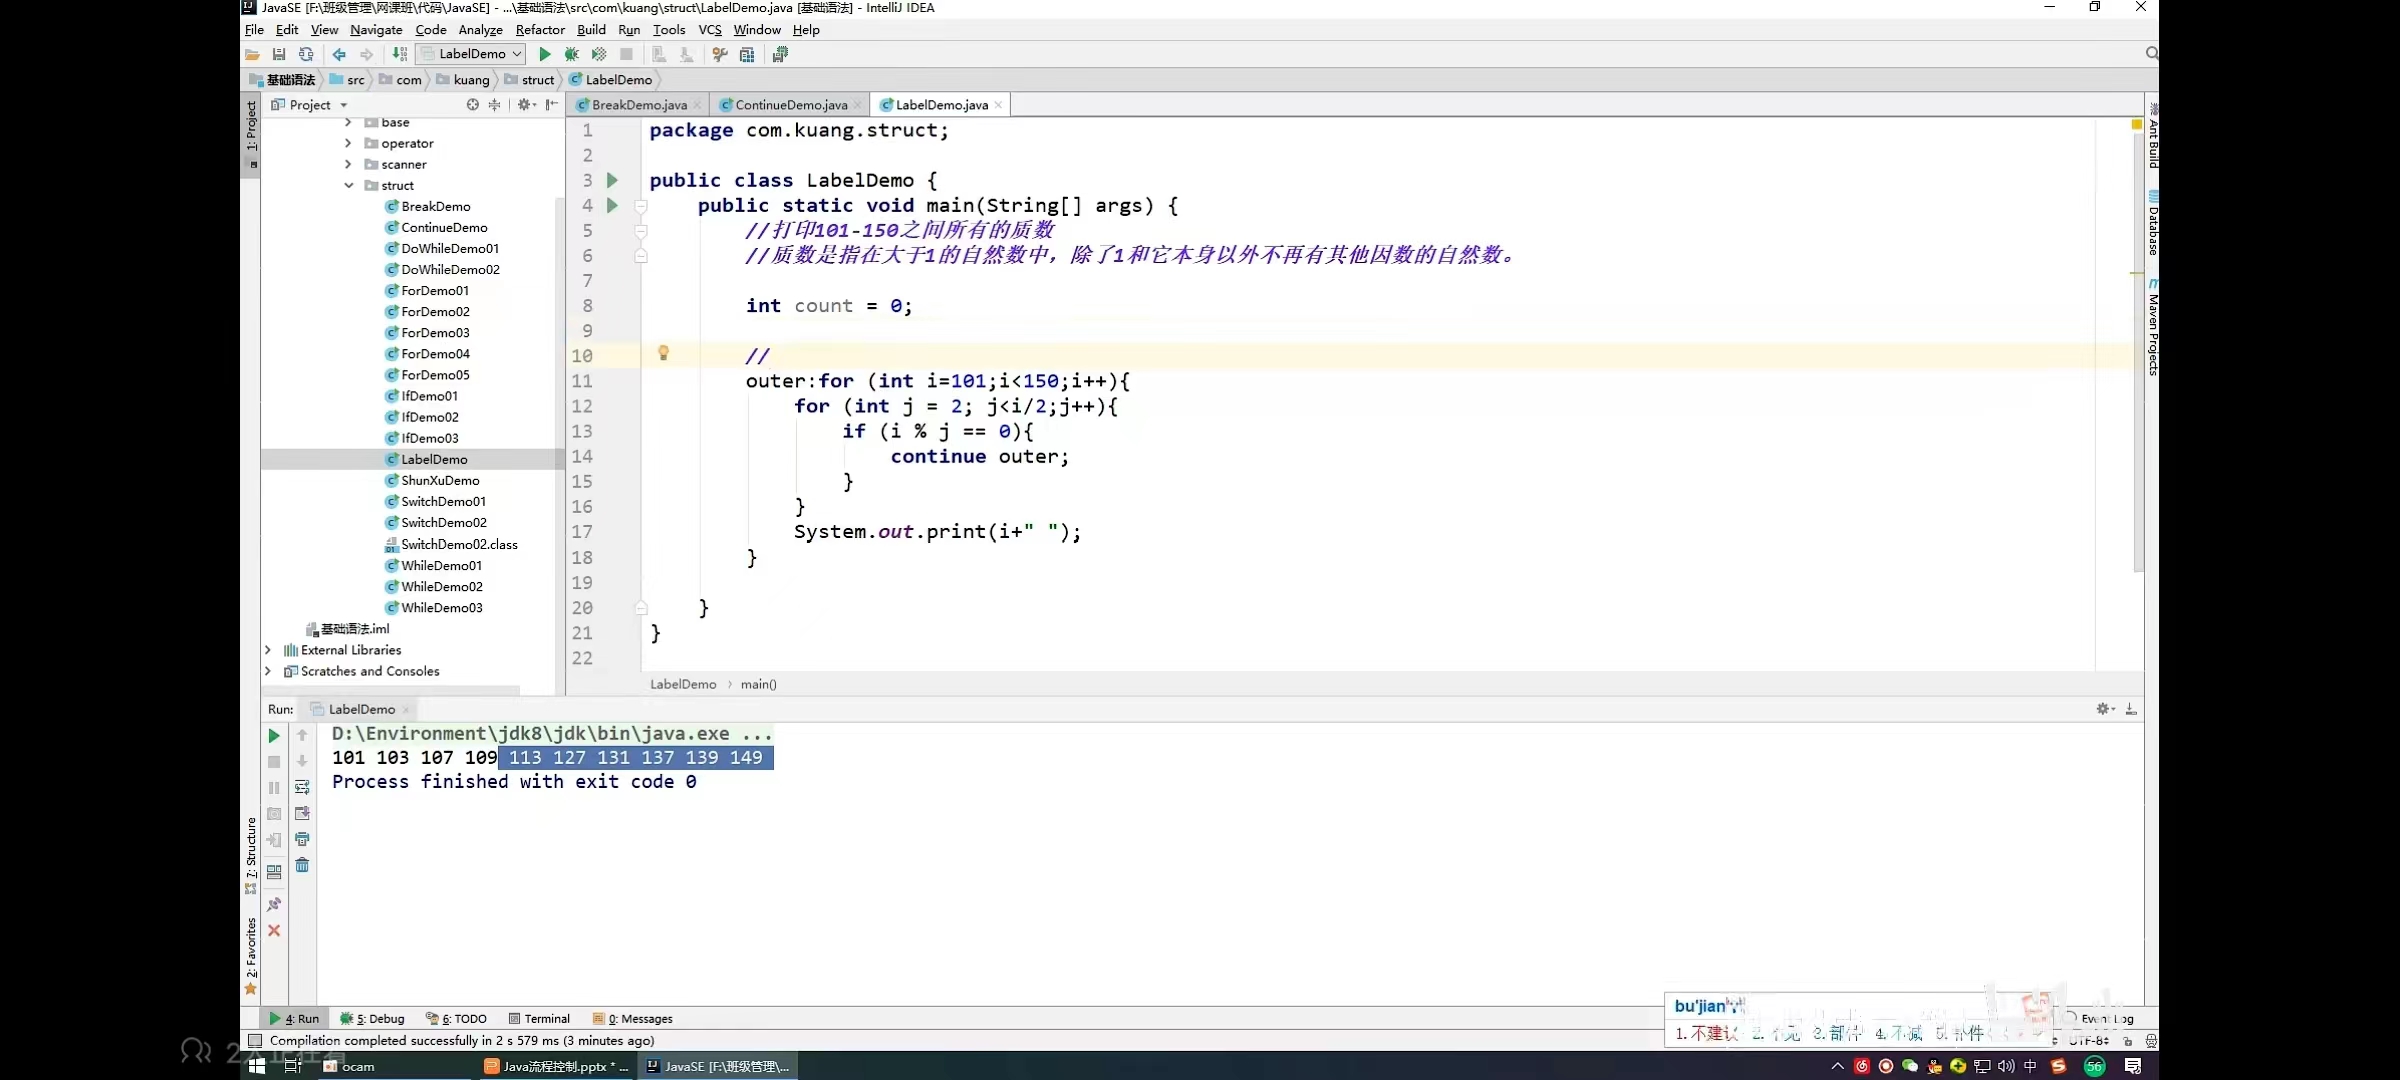This screenshot has height=1080, width=2400.
Task: Open the LabelDemo run configuration dropdown
Action: coord(472,54)
